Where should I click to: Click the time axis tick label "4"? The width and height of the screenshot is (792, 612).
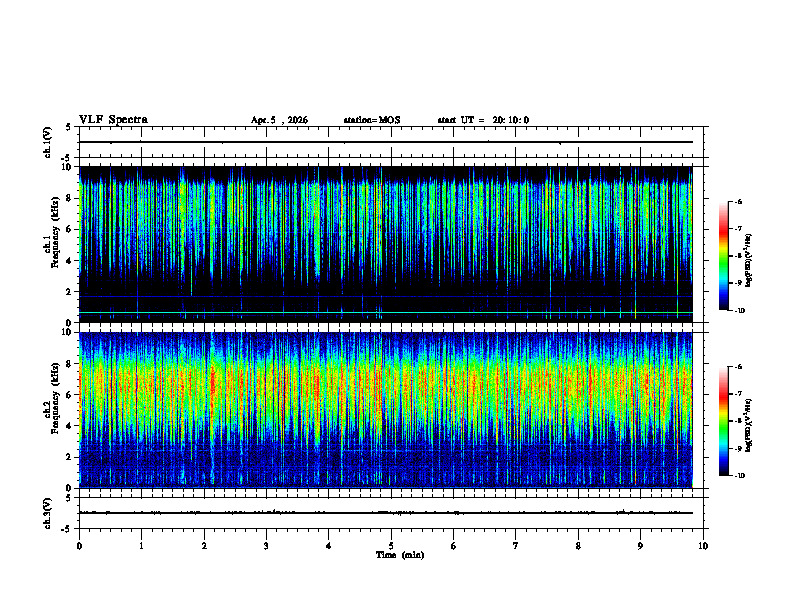click(329, 546)
